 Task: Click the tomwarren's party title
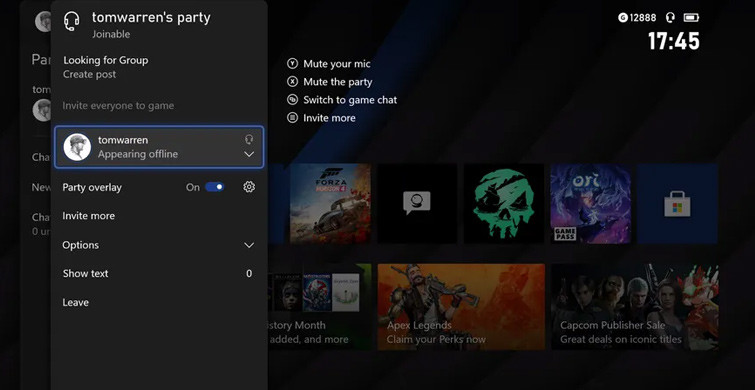point(151,18)
